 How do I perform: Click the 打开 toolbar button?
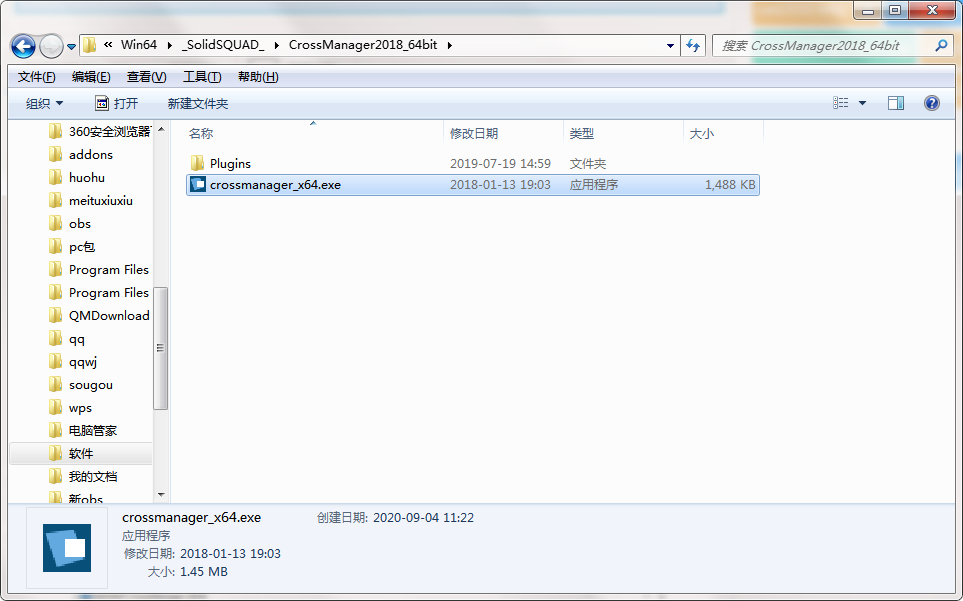[x=117, y=104]
